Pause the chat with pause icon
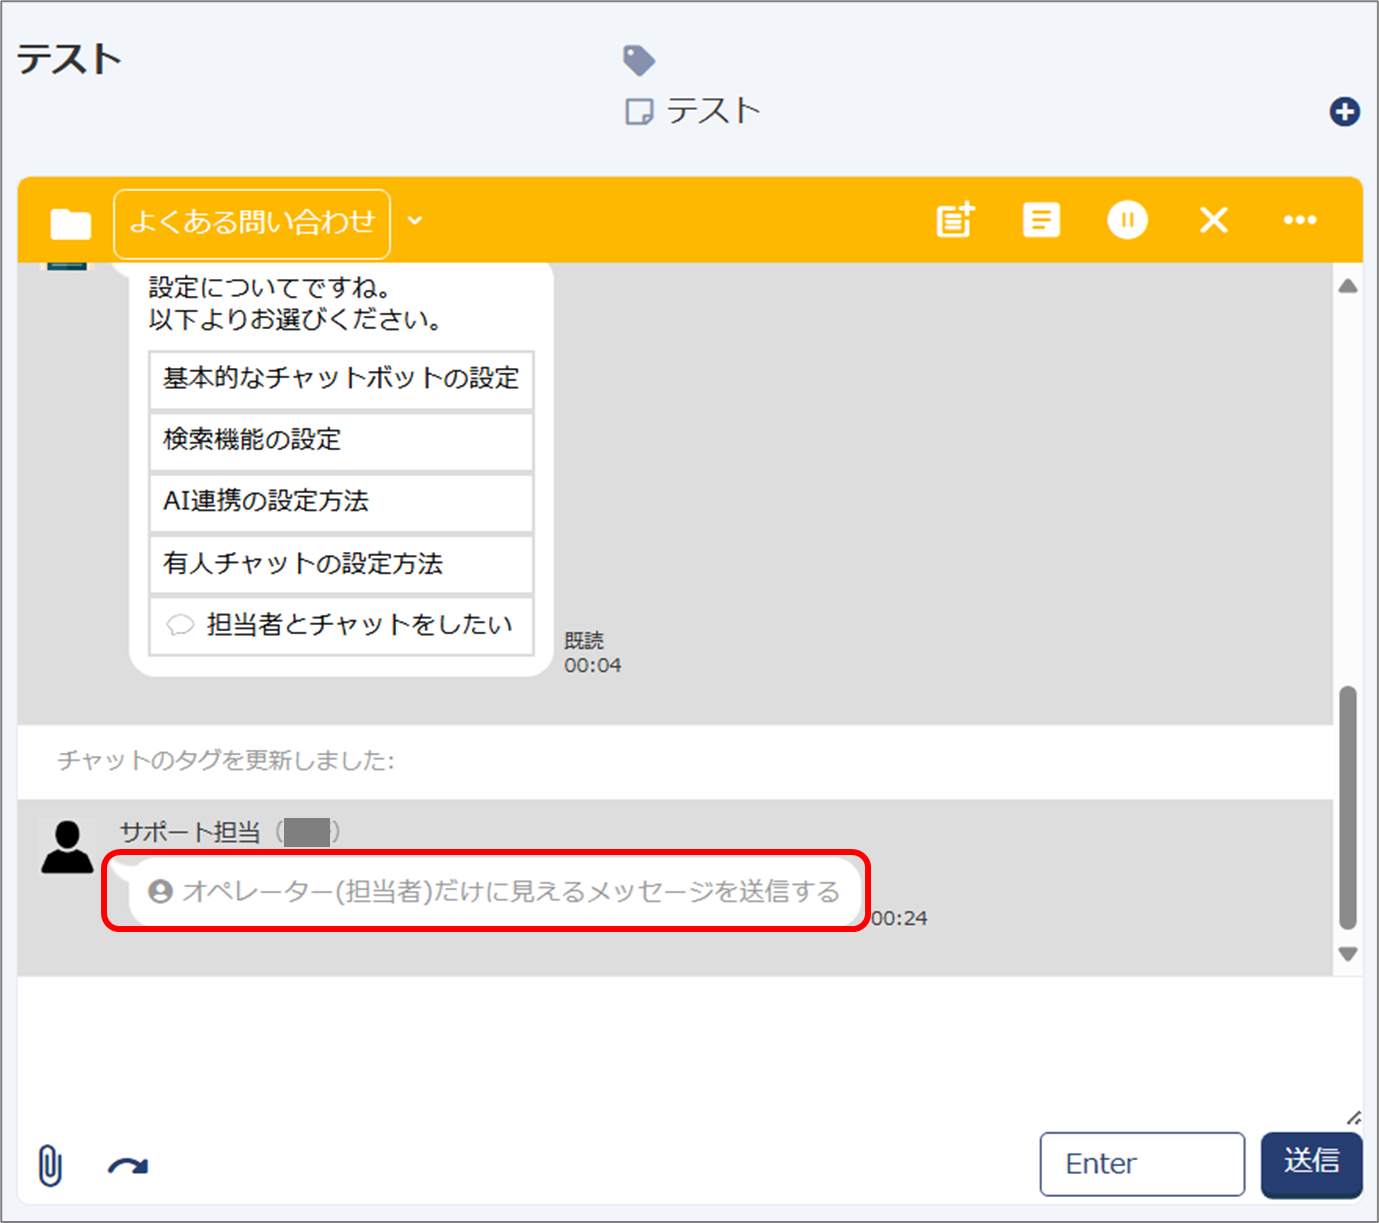1379x1223 pixels. point(1127,220)
